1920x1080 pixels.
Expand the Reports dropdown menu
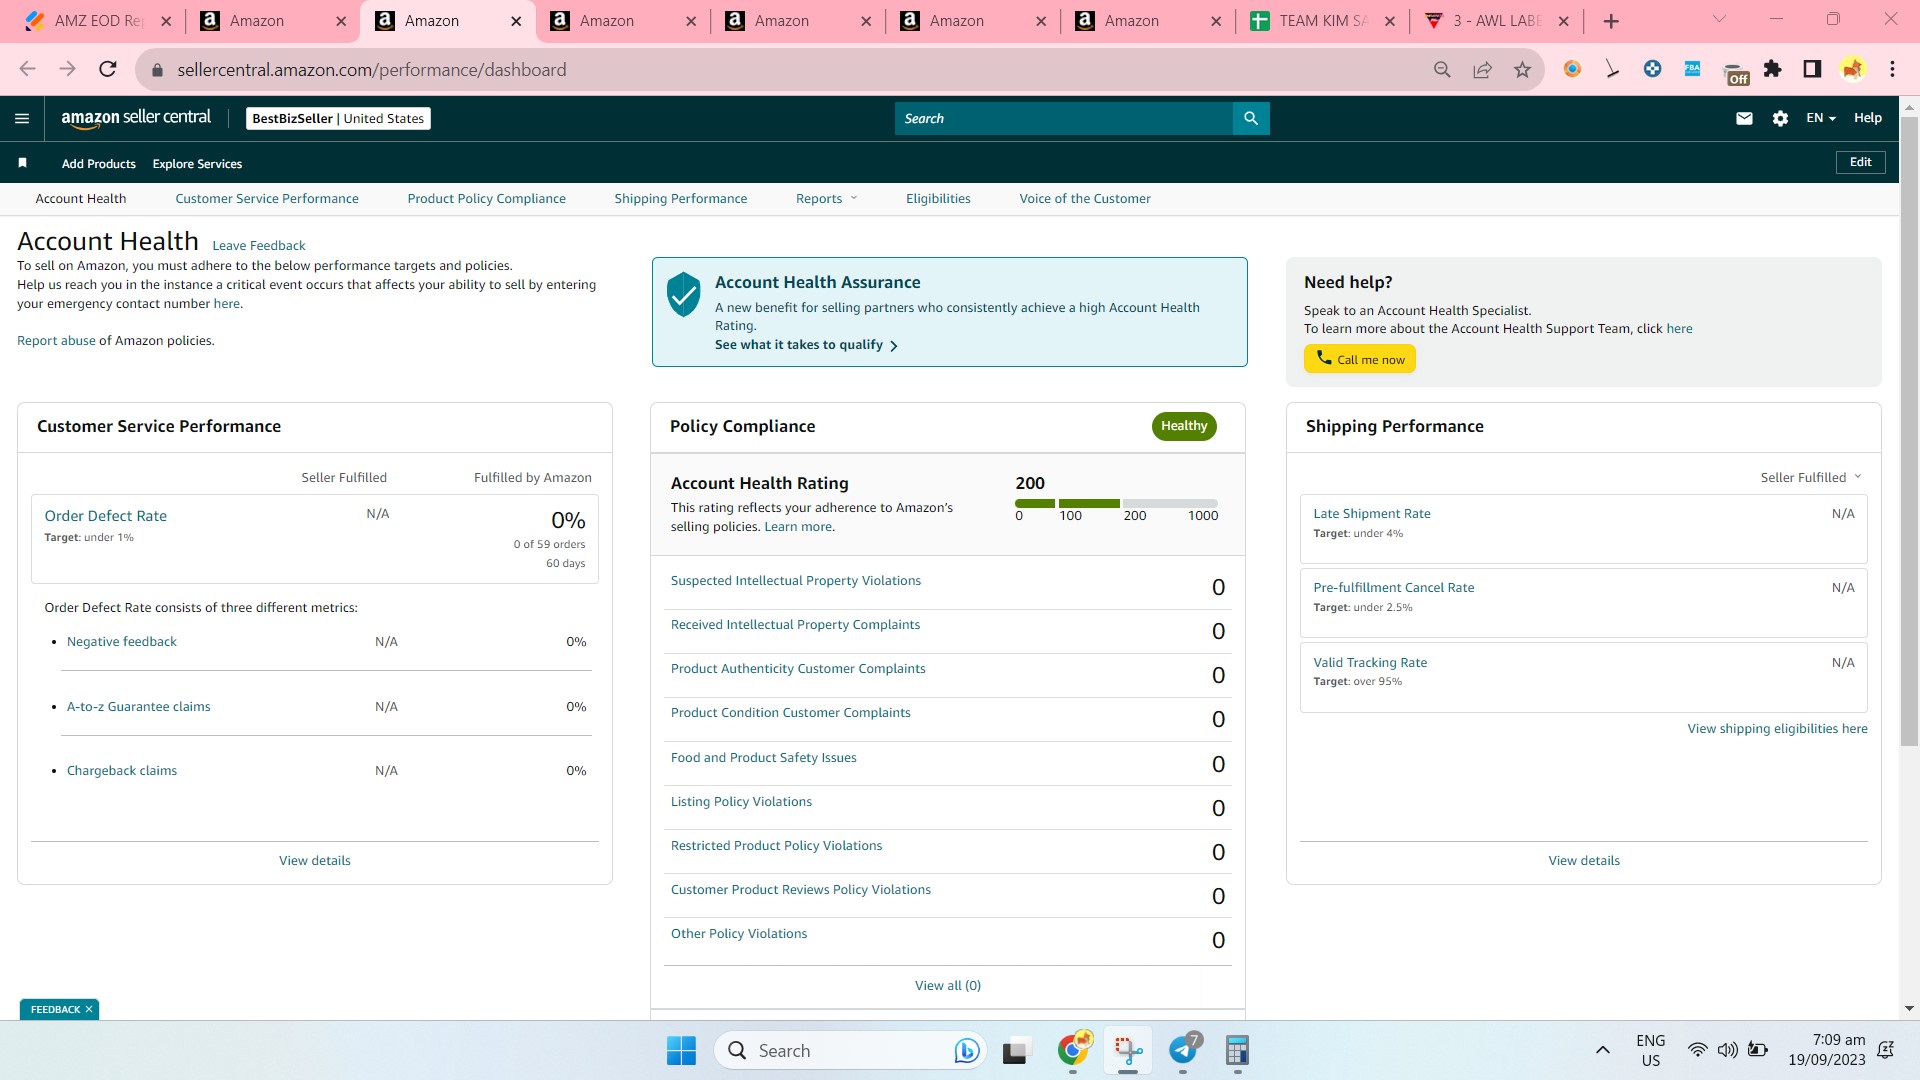[x=826, y=198]
